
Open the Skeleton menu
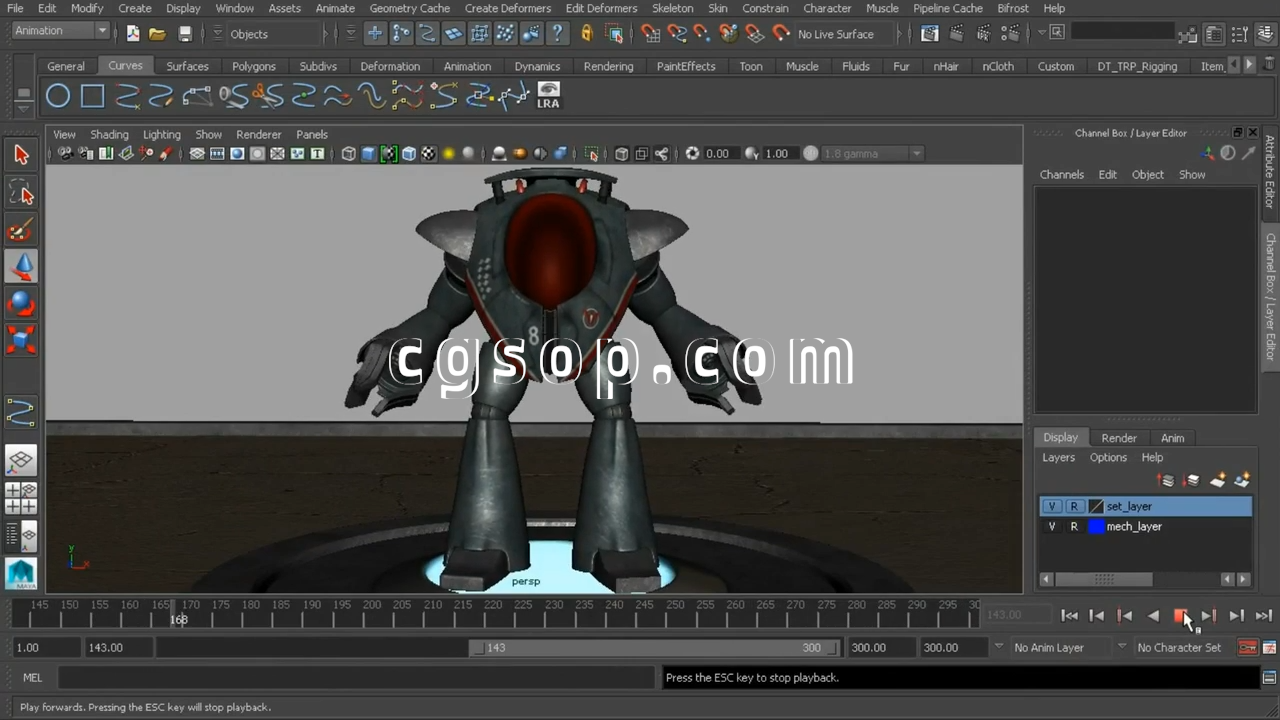672,8
